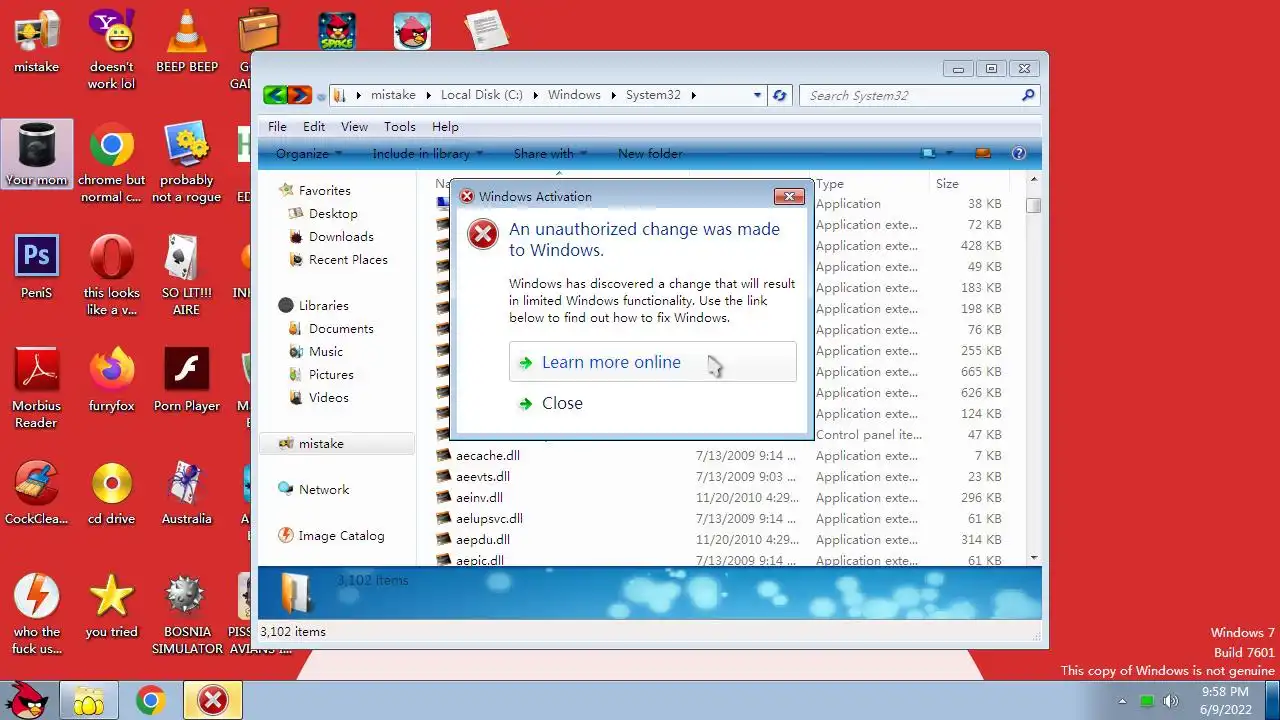Select the 'cd drive' desktop icon
1280x720 pixels.
(111, 493)
